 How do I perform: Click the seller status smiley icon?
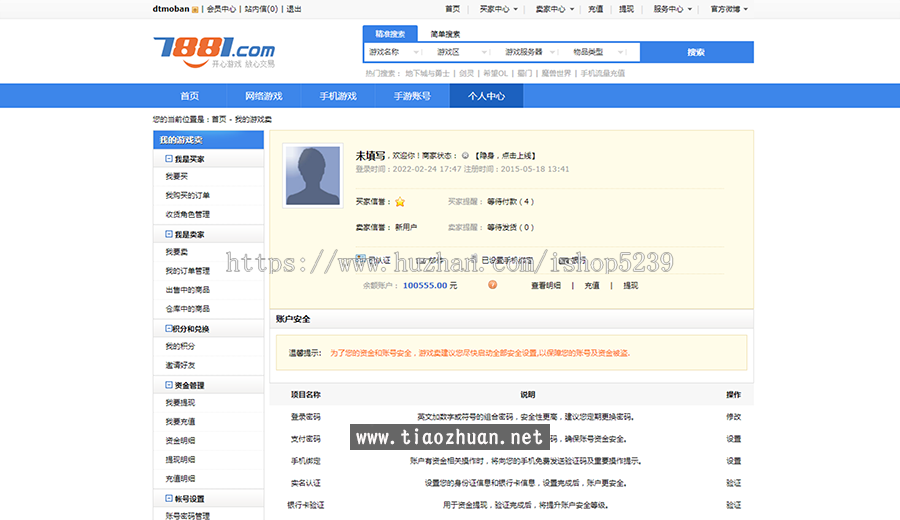[x=465, y=156]
